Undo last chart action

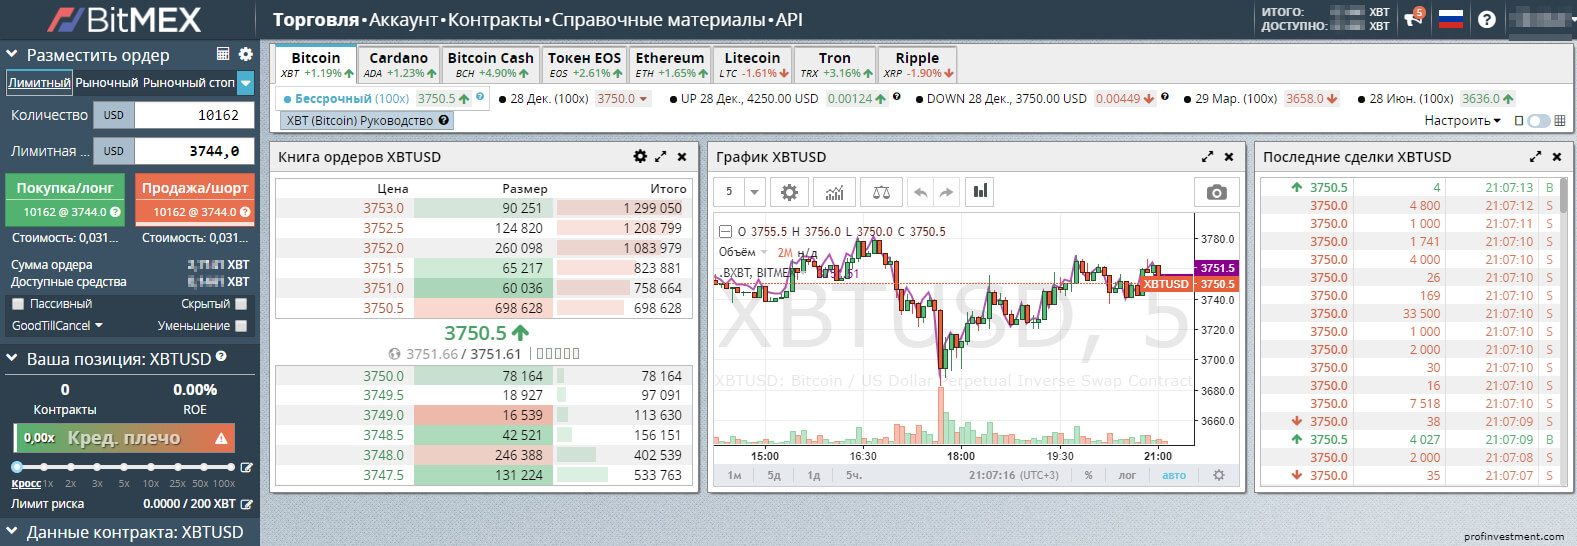pyautogui.click(x=920, y=192)
